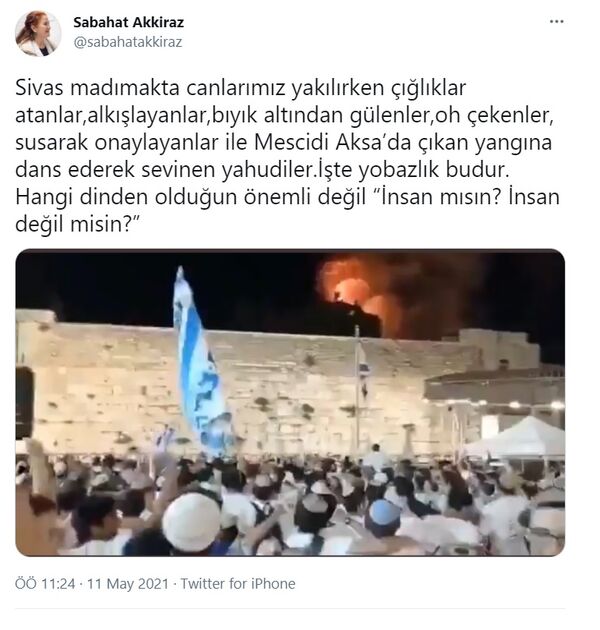Viewport: 600px width, 630px height.
Task: Click the white kippah in the video foreground
Action: [192, 520]
